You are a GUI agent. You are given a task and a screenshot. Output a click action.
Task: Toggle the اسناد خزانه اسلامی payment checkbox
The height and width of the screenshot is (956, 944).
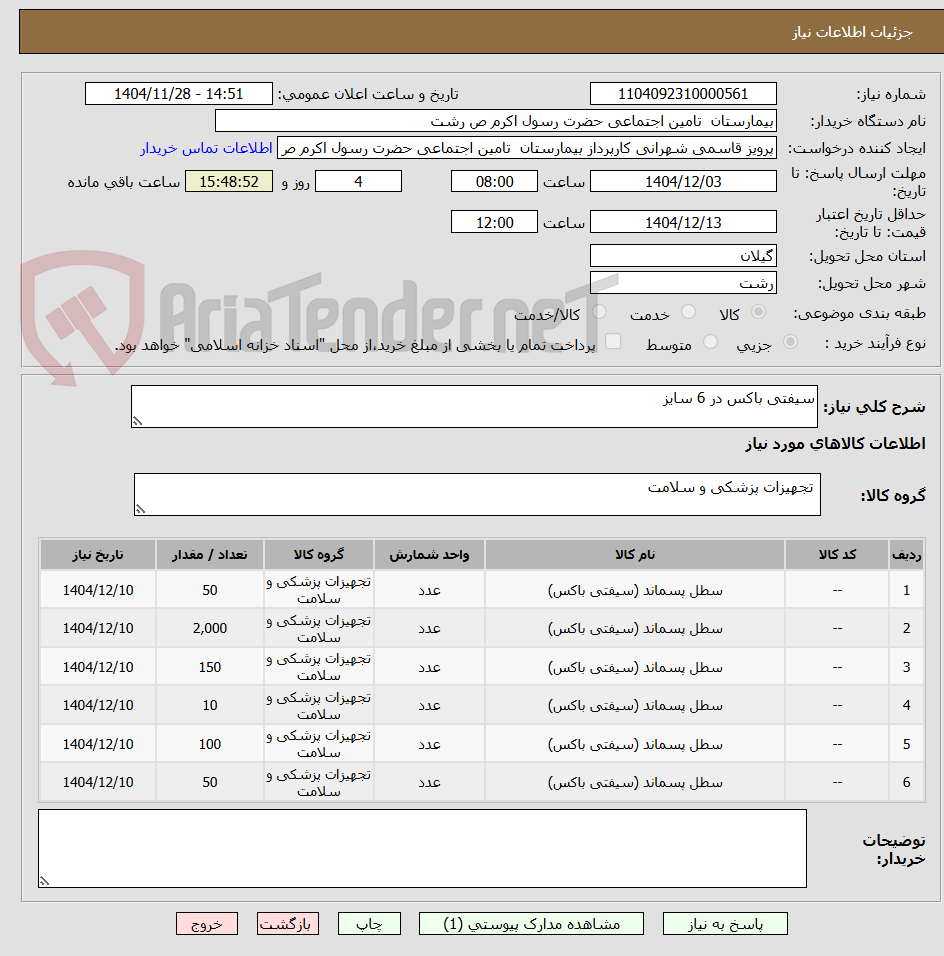click(x=613, y=341)
